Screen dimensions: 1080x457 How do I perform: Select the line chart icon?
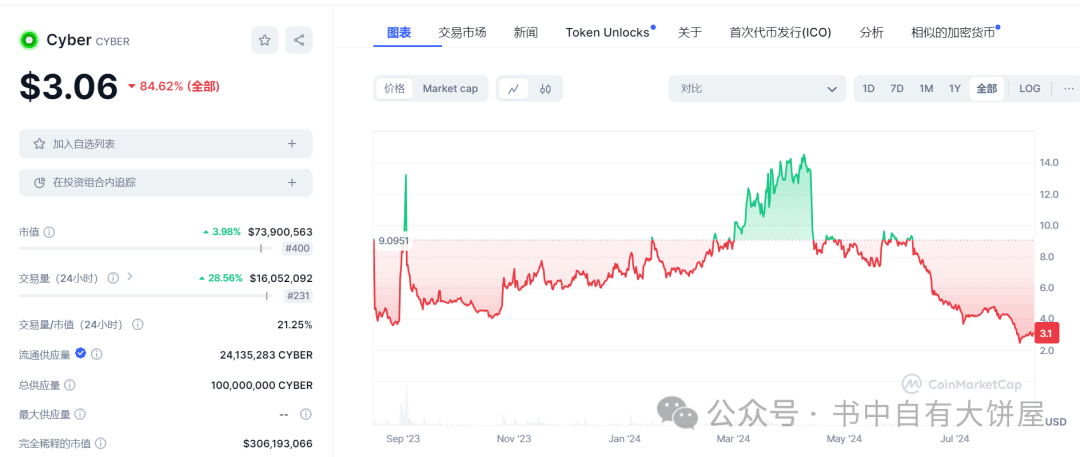(x=513, y=89)
